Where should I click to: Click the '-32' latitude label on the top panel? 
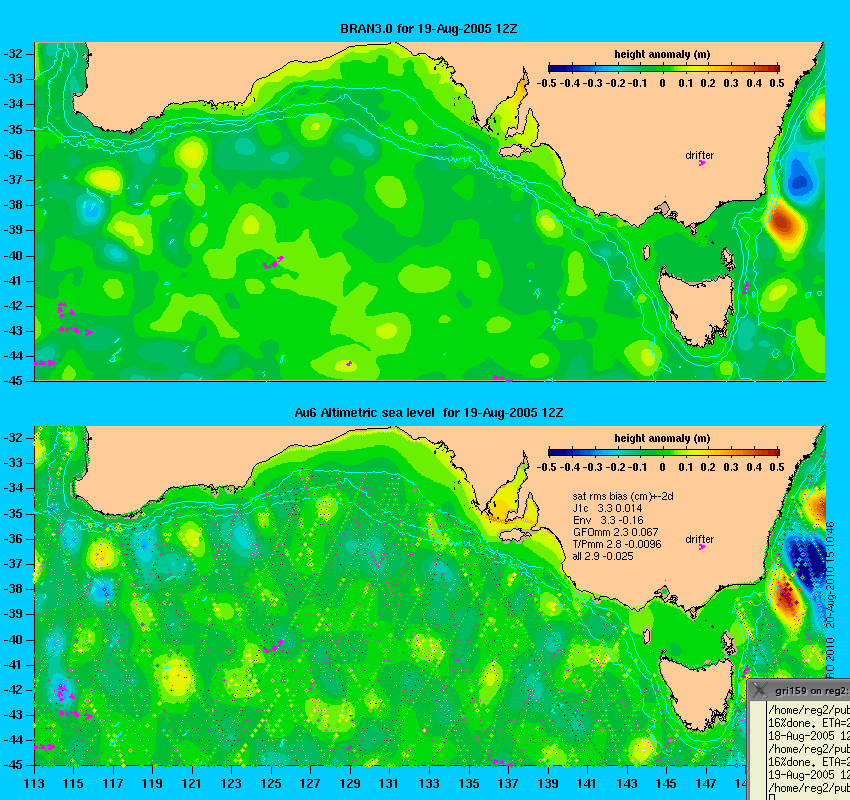tap(14, 54)
